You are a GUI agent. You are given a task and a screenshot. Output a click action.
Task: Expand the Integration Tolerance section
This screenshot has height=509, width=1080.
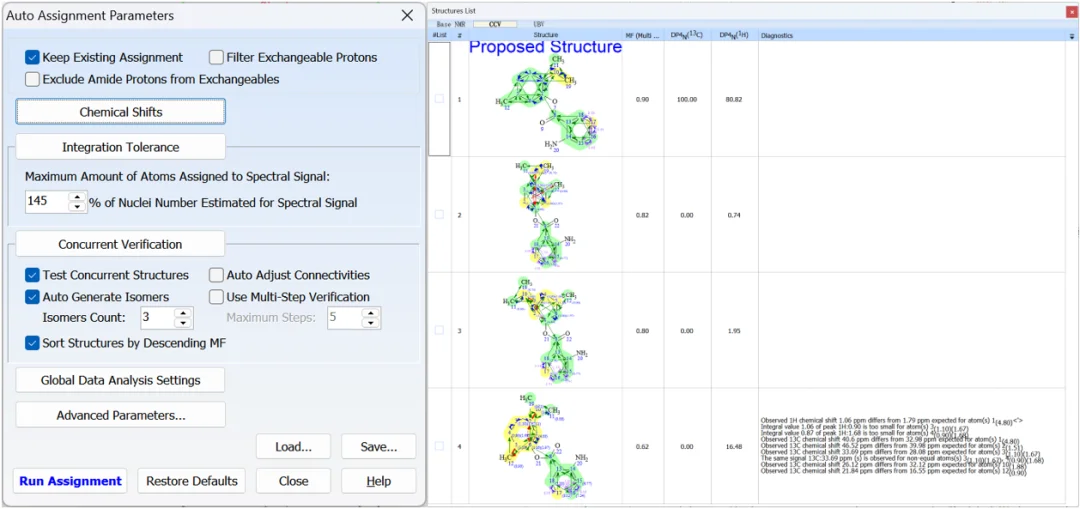click(x=121, y=147)
